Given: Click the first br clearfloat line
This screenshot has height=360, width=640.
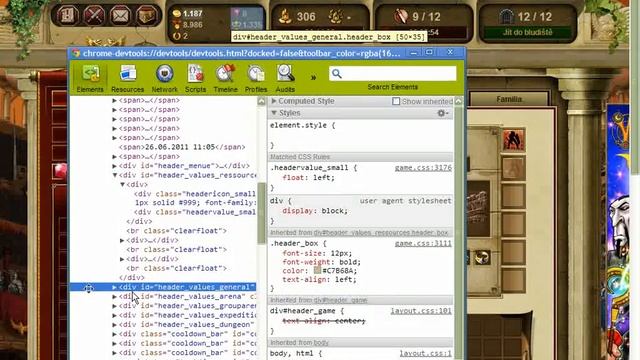Looking at the screenshot, I should point(176,231).
